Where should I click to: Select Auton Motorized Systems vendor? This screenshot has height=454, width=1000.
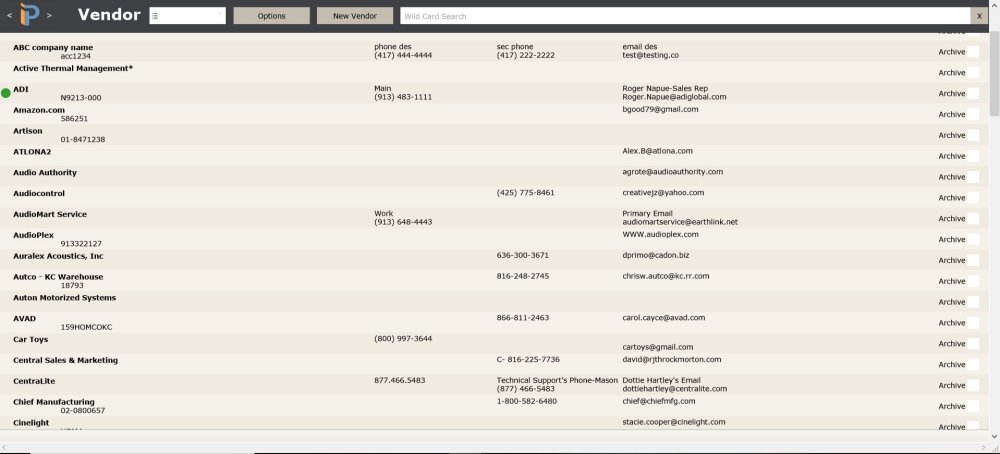pos(64,298)
